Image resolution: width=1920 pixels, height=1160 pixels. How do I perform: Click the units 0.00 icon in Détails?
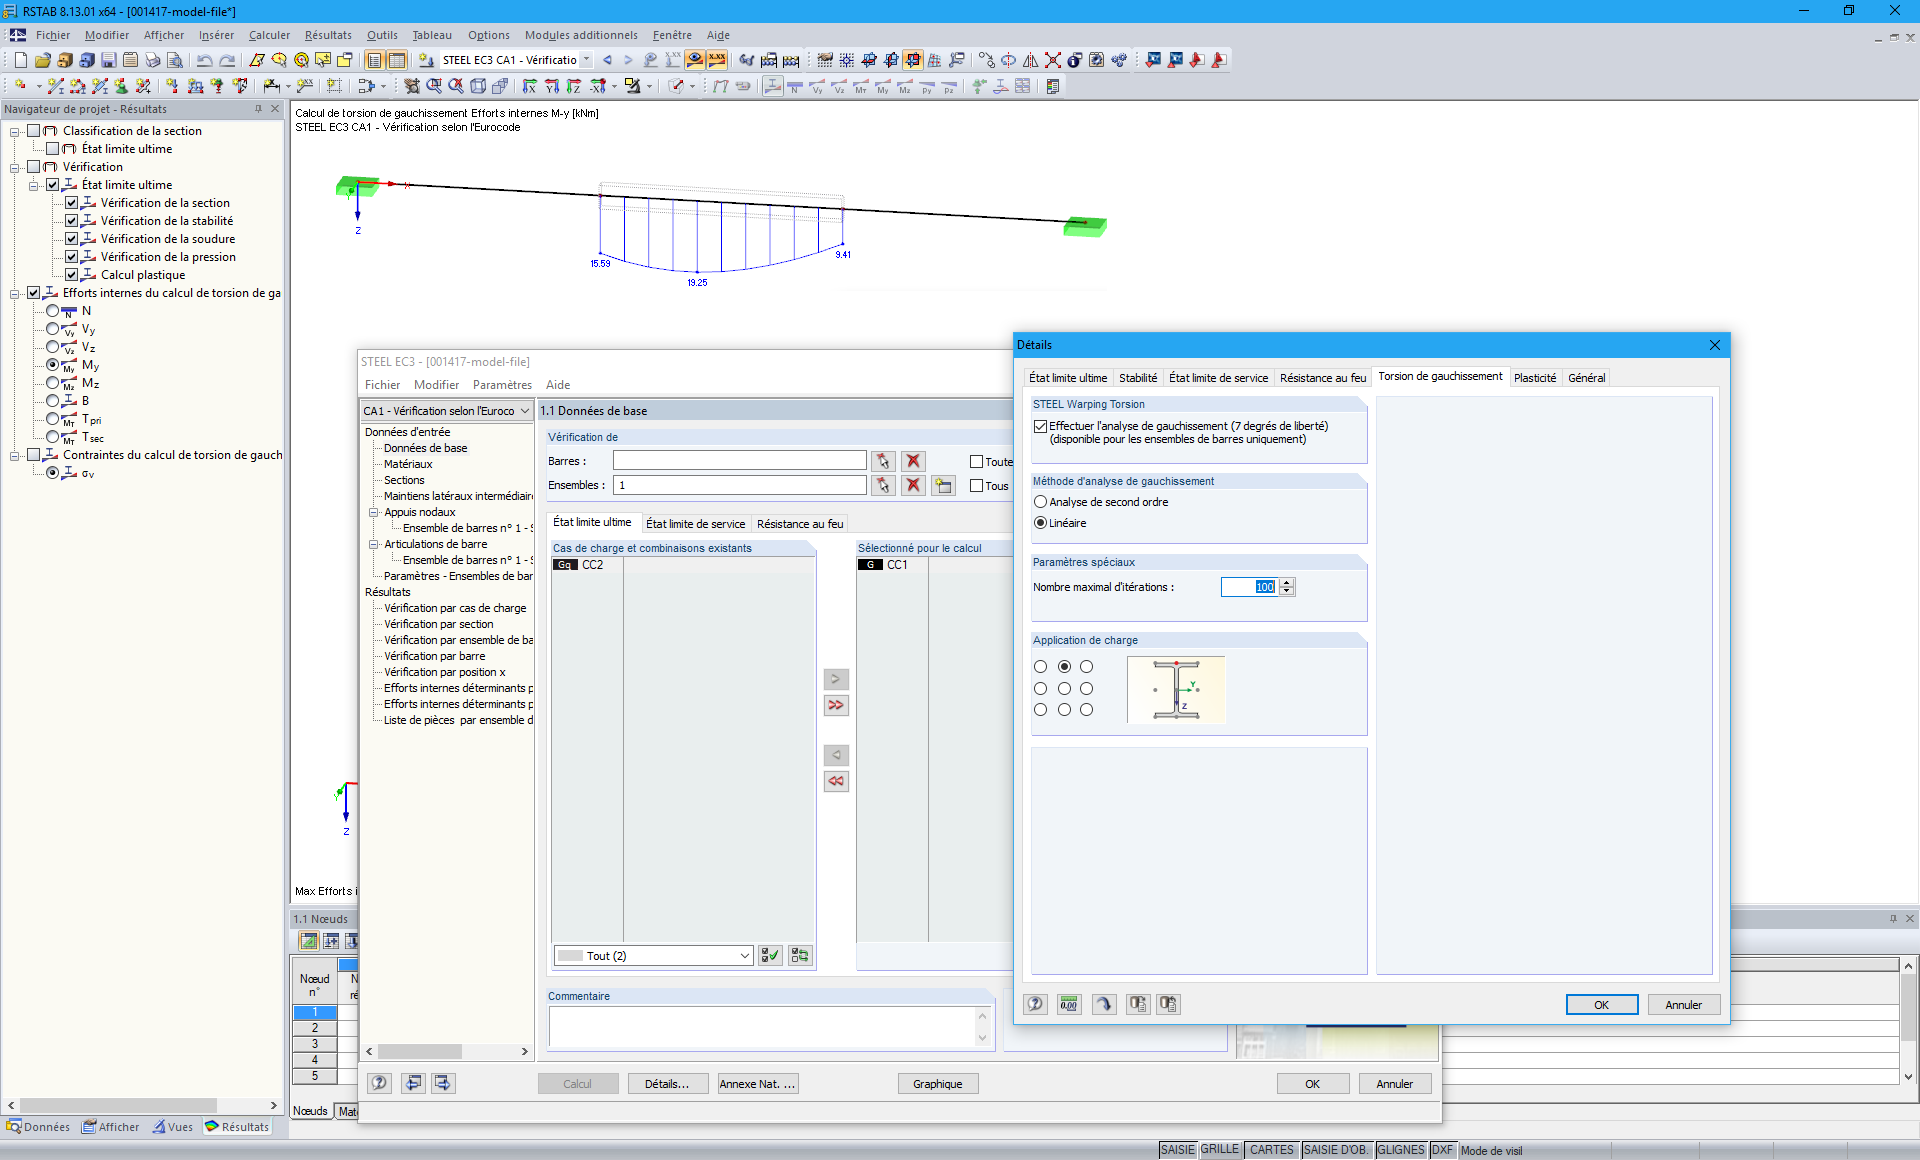point(1069,1004)
